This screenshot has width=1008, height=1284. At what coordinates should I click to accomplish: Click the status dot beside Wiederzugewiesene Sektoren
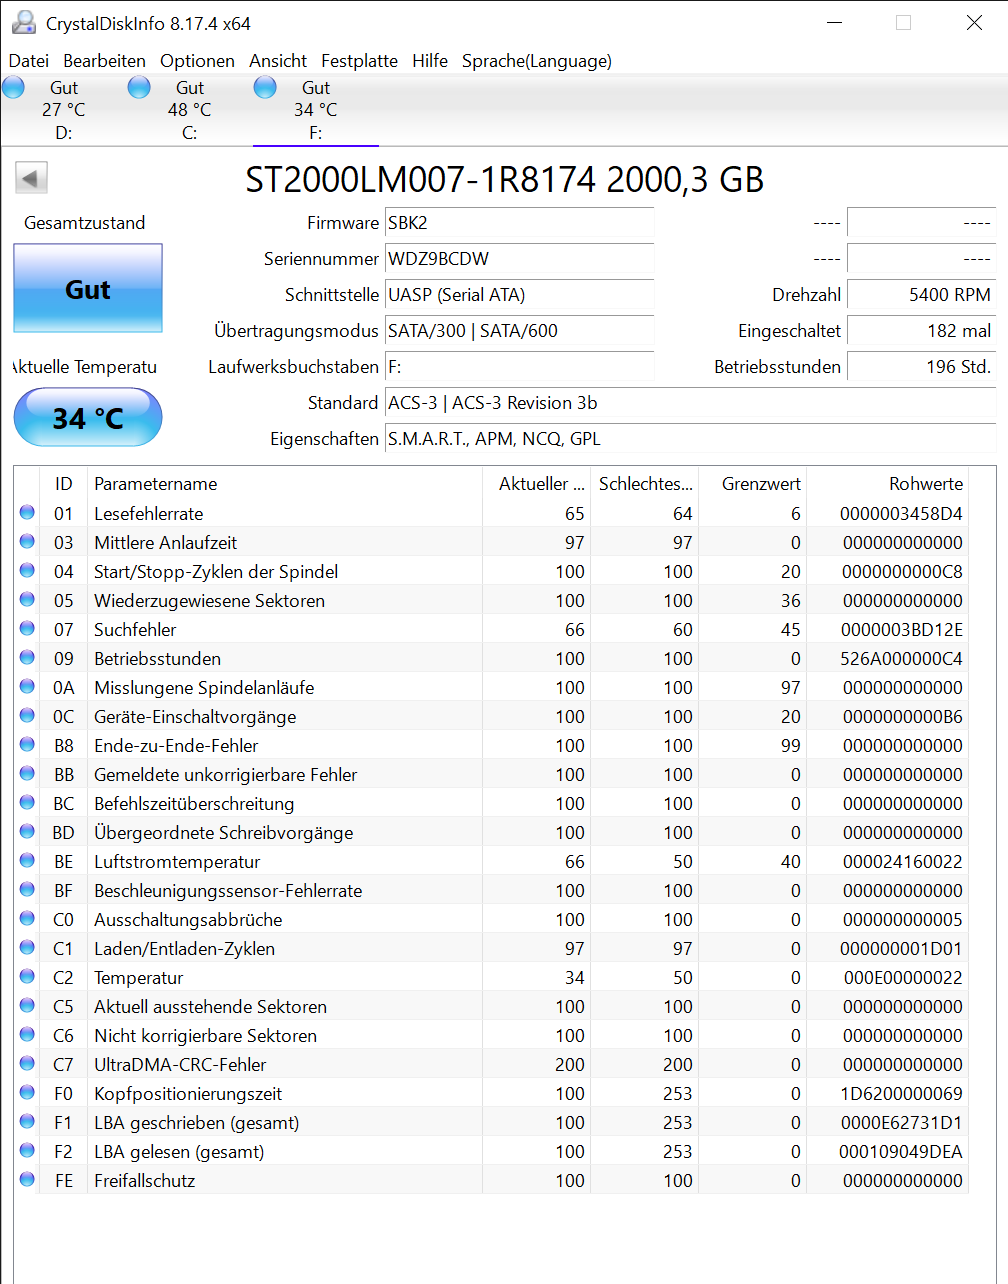(27, 600)
